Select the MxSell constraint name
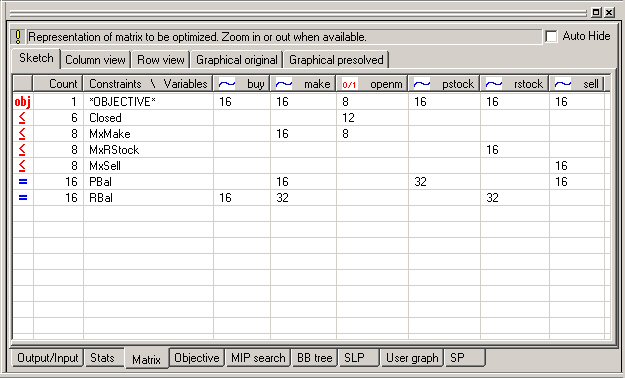This screenshot has height=378, width=625. click(x=105, y=165)
